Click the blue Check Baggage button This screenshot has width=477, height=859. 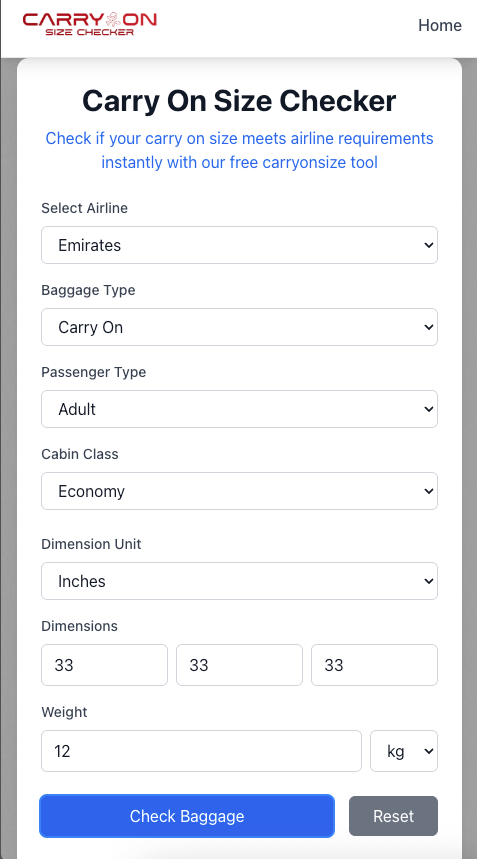click(187, 816)
